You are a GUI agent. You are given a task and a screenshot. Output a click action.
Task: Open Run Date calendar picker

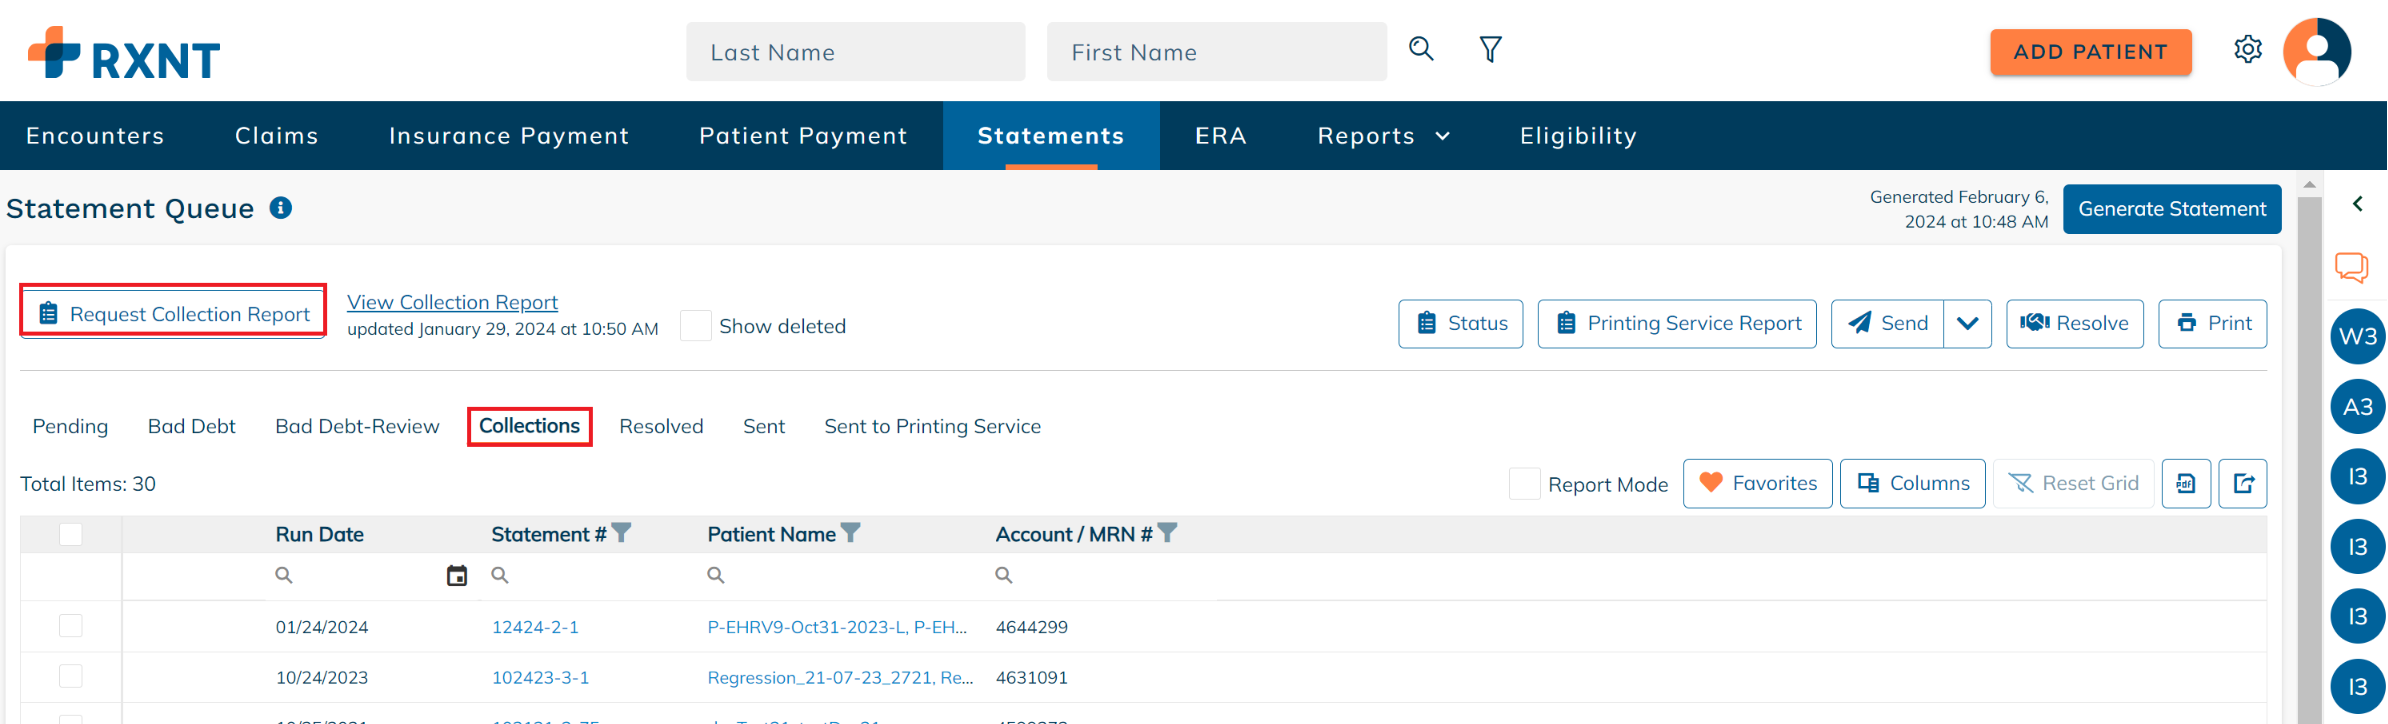[x=457, y=576]
